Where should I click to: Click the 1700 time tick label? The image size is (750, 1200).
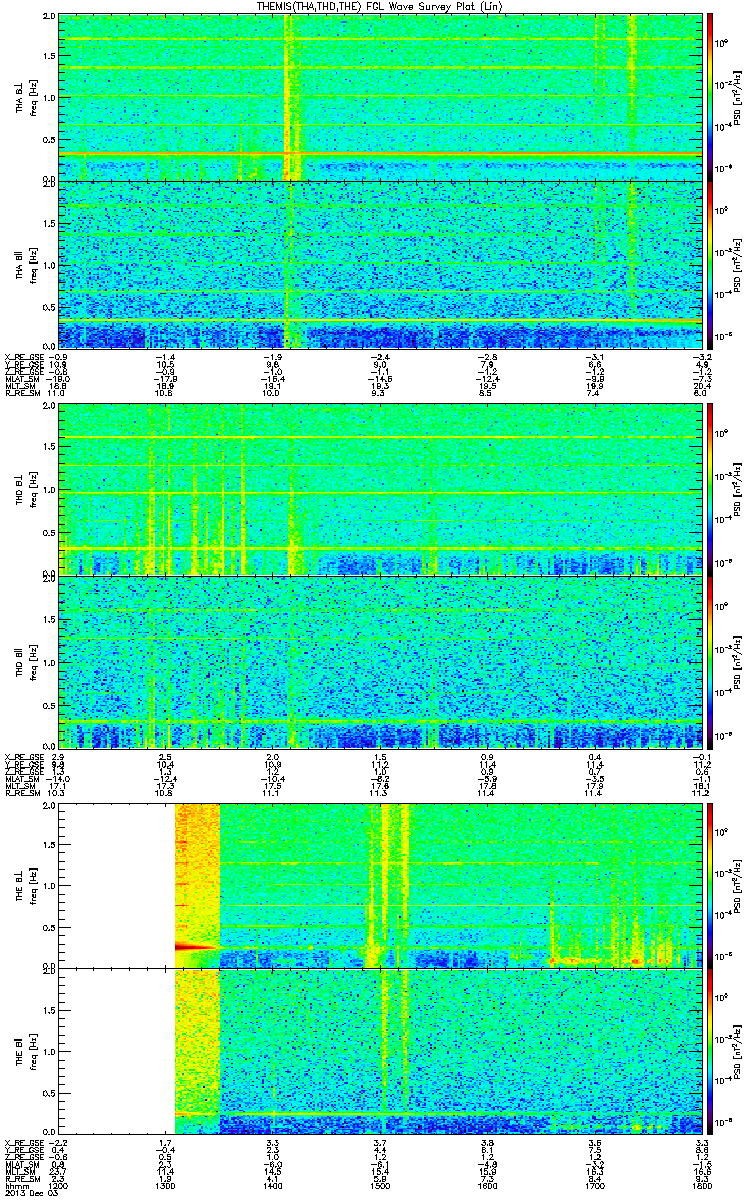tap(594, 1185)
